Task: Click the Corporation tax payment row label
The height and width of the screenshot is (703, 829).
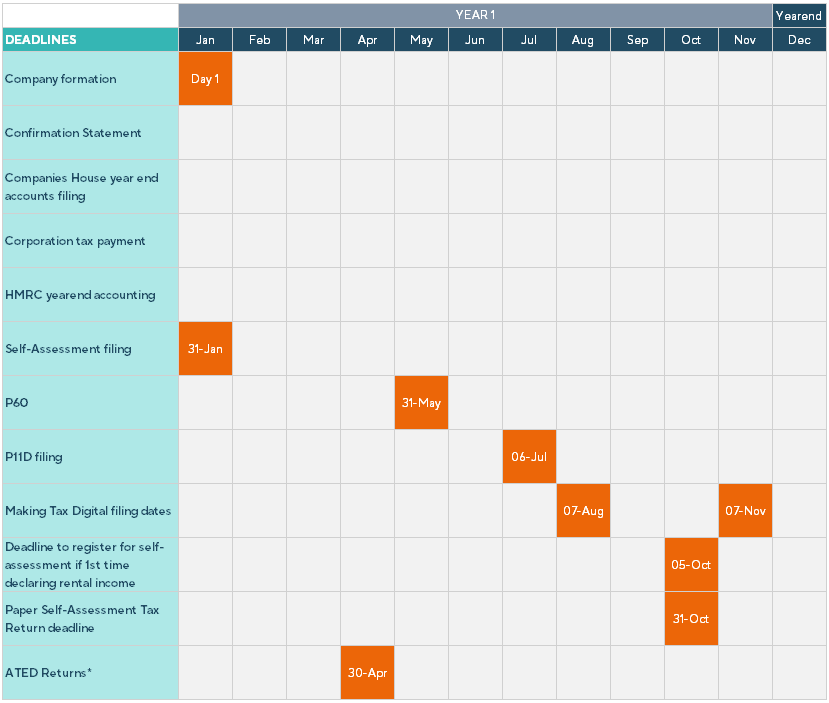Action: coord(75,241)
